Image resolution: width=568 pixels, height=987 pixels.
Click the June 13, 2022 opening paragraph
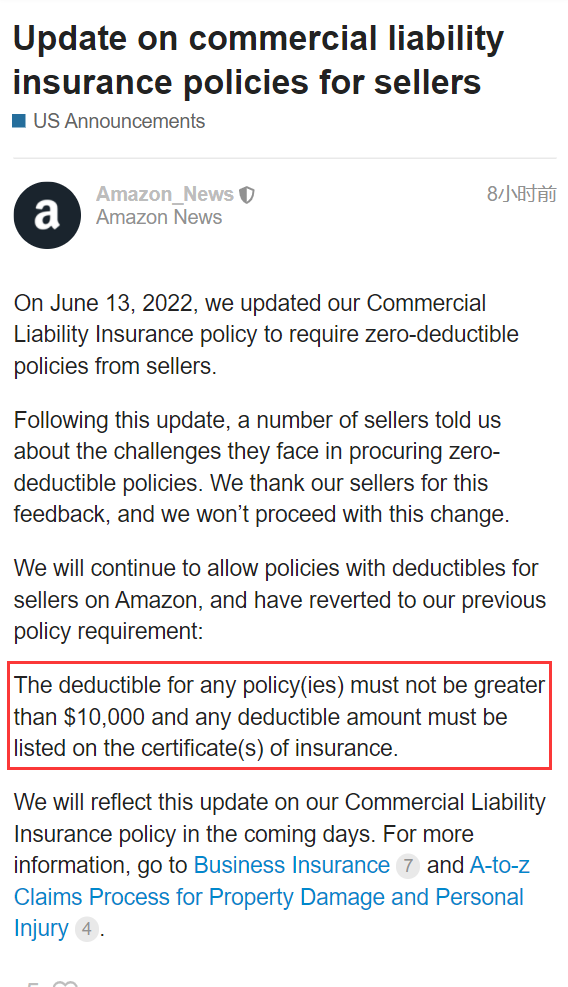click(x=266, y=334)
